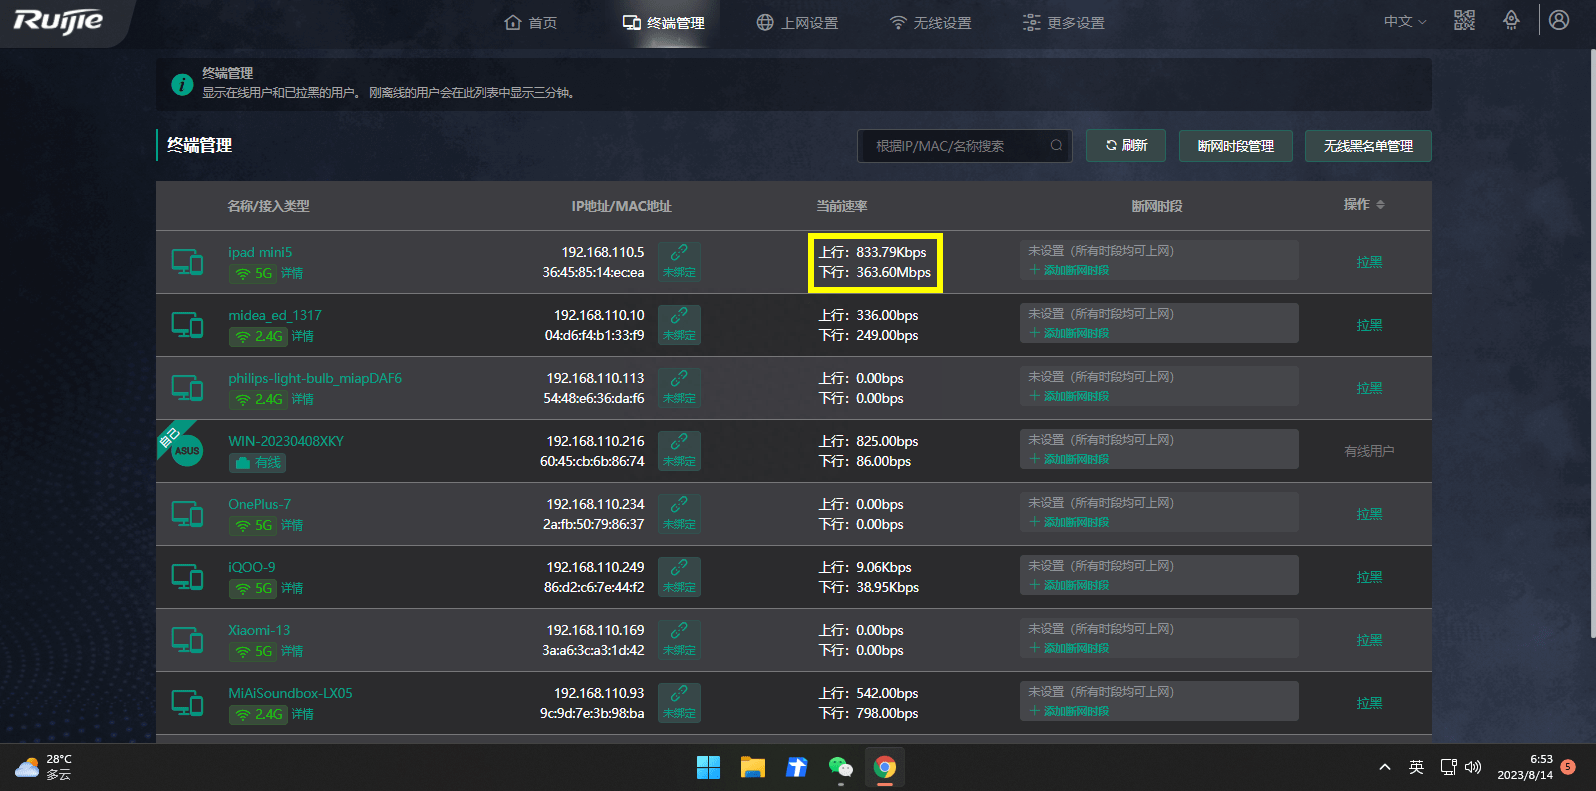1596x791 pixels.
Task: Click the IP address 192.168.110.249
Action: pos(595,567)
